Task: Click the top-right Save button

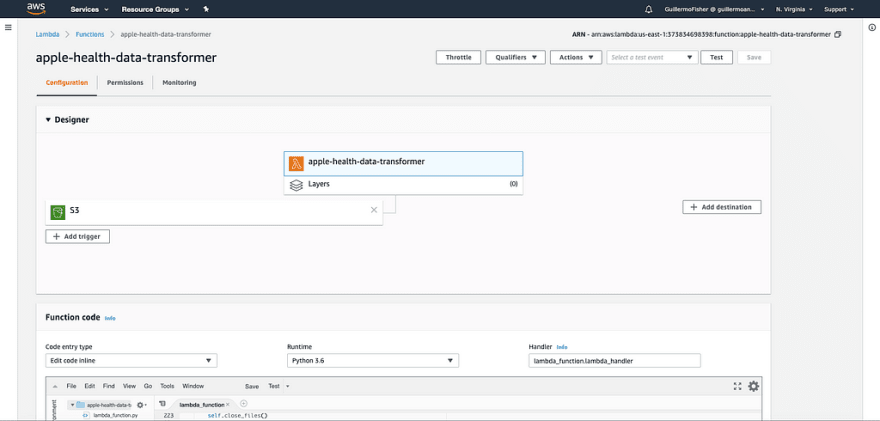Action: [754, 57]
